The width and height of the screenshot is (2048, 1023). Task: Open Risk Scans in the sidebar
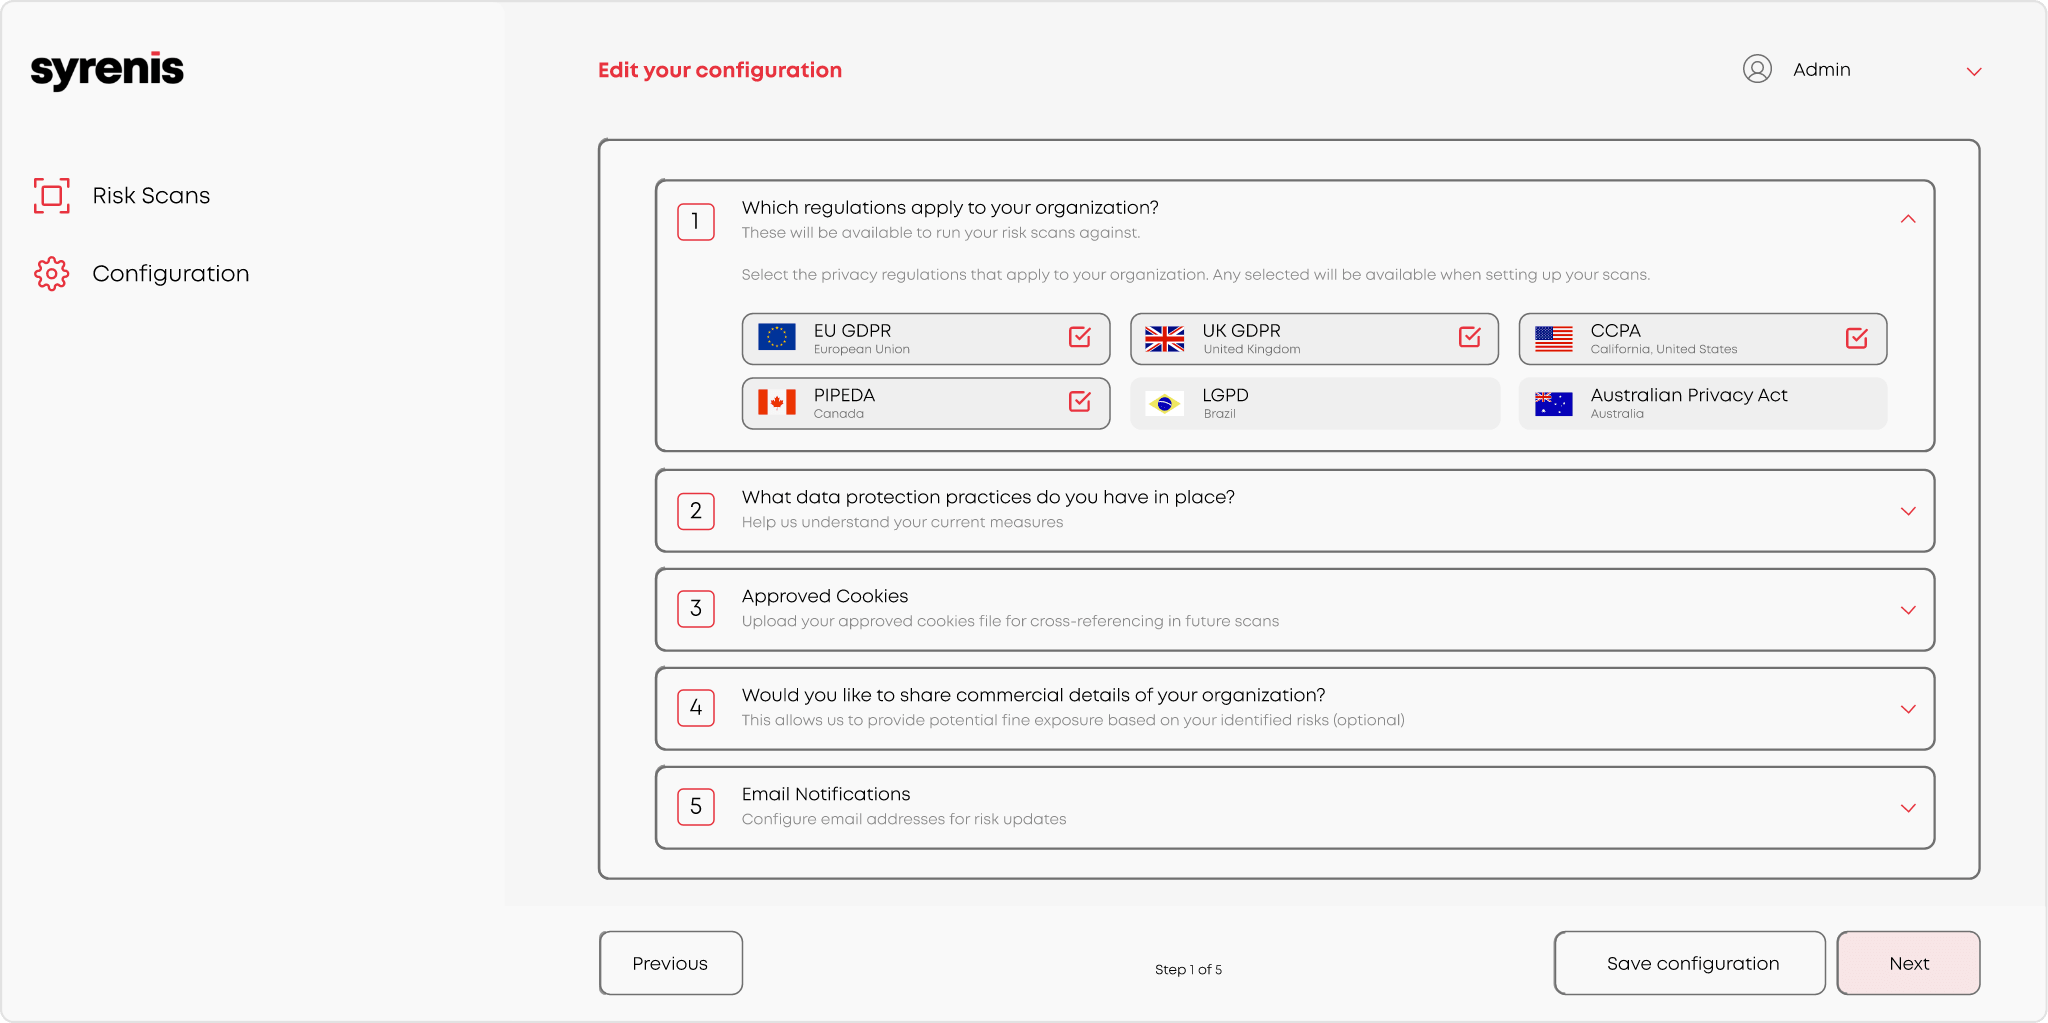(151, 196)
